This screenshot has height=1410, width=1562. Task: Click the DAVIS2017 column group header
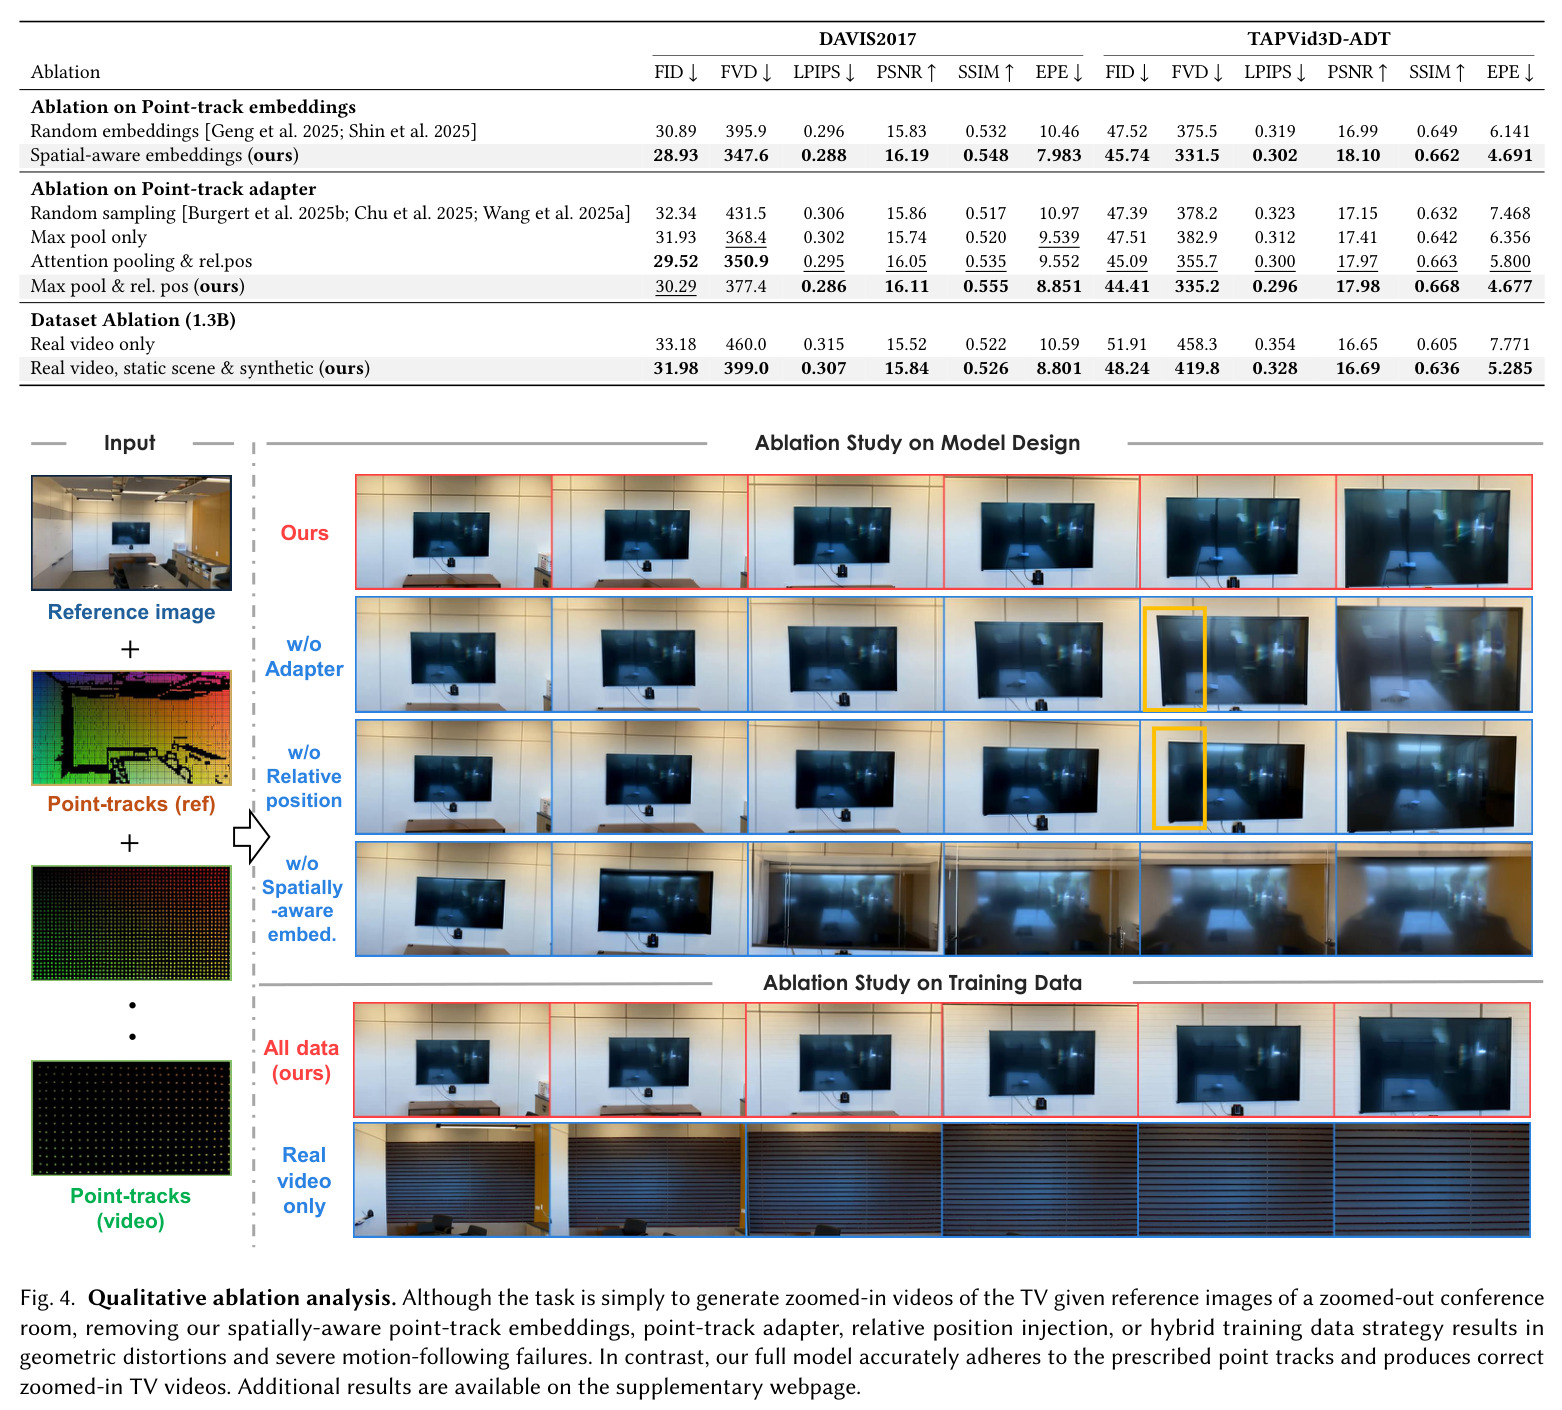[867, 39]
